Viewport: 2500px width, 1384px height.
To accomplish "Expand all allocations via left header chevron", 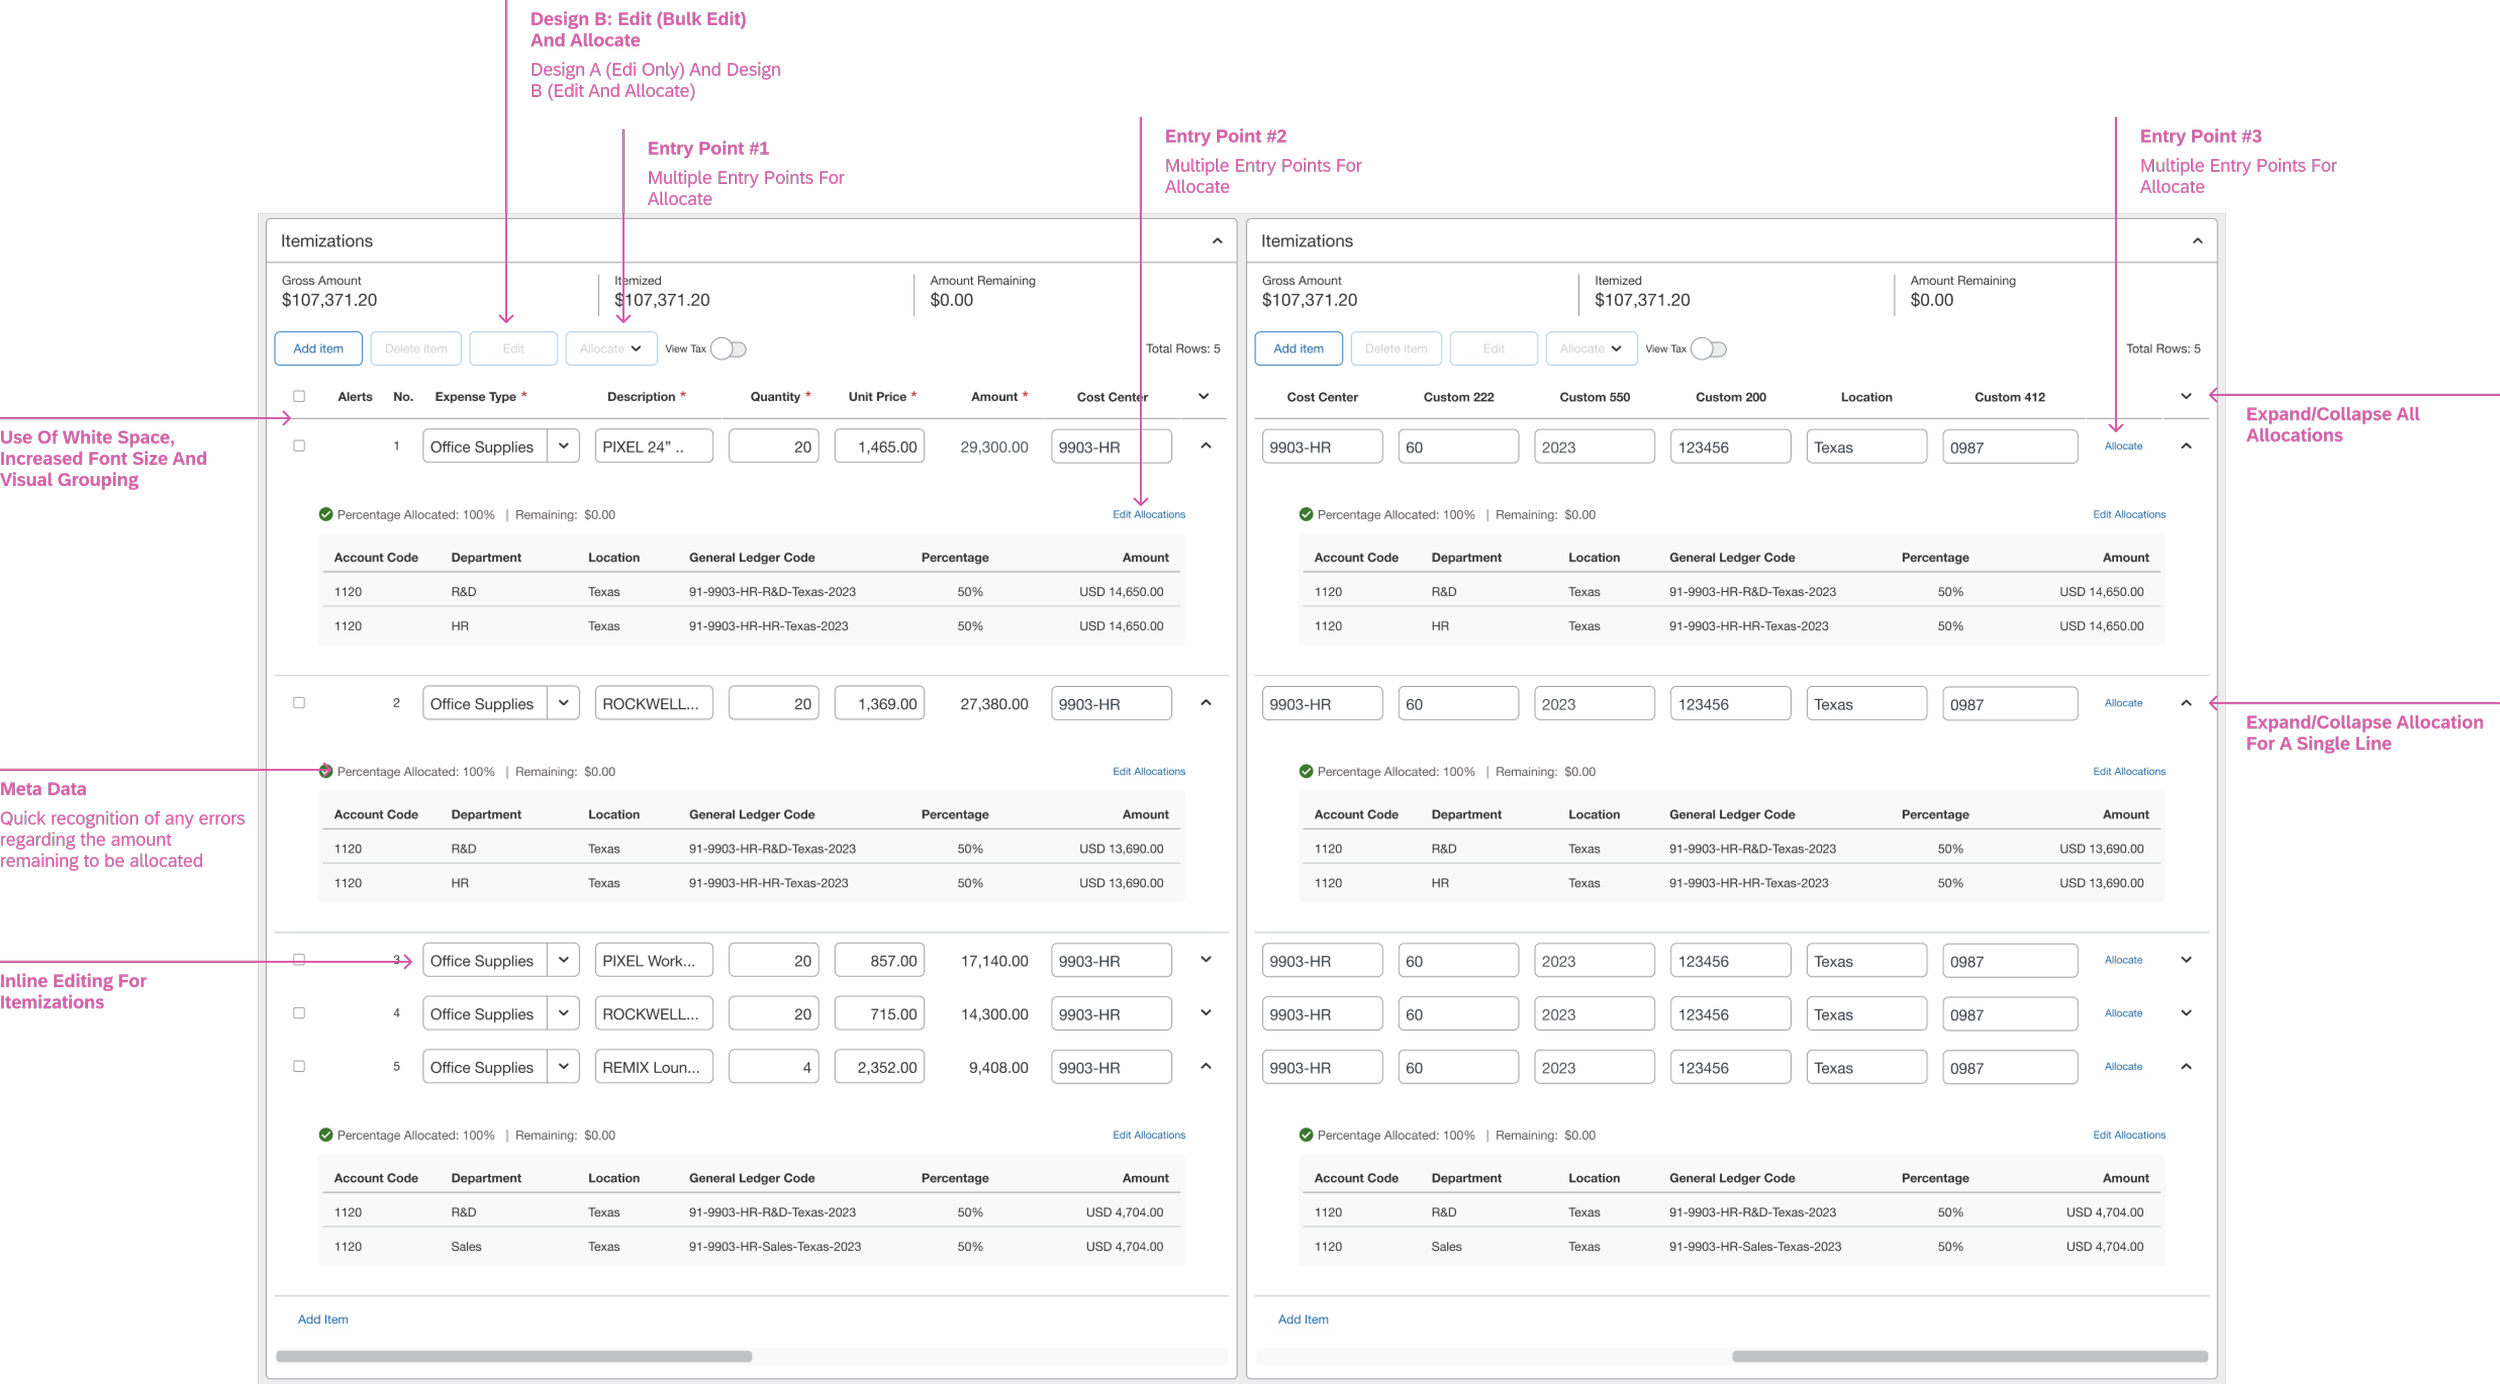I will 1204,396.
